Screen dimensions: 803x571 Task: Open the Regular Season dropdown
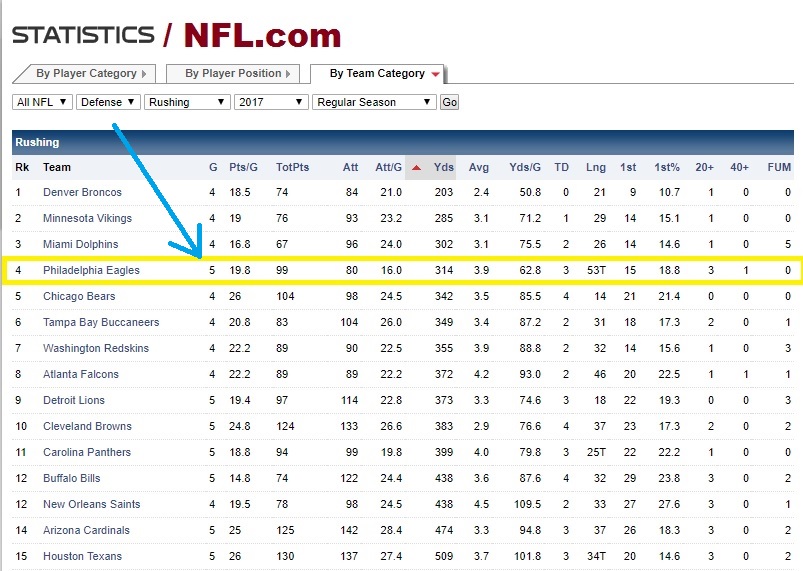(x=374, y=102)
